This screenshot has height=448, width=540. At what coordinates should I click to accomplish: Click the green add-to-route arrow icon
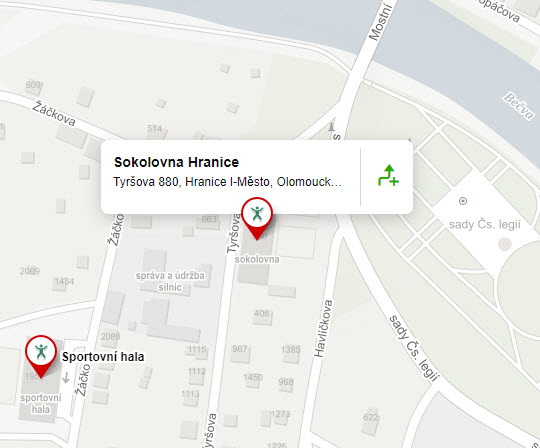[x=388, y=175]
